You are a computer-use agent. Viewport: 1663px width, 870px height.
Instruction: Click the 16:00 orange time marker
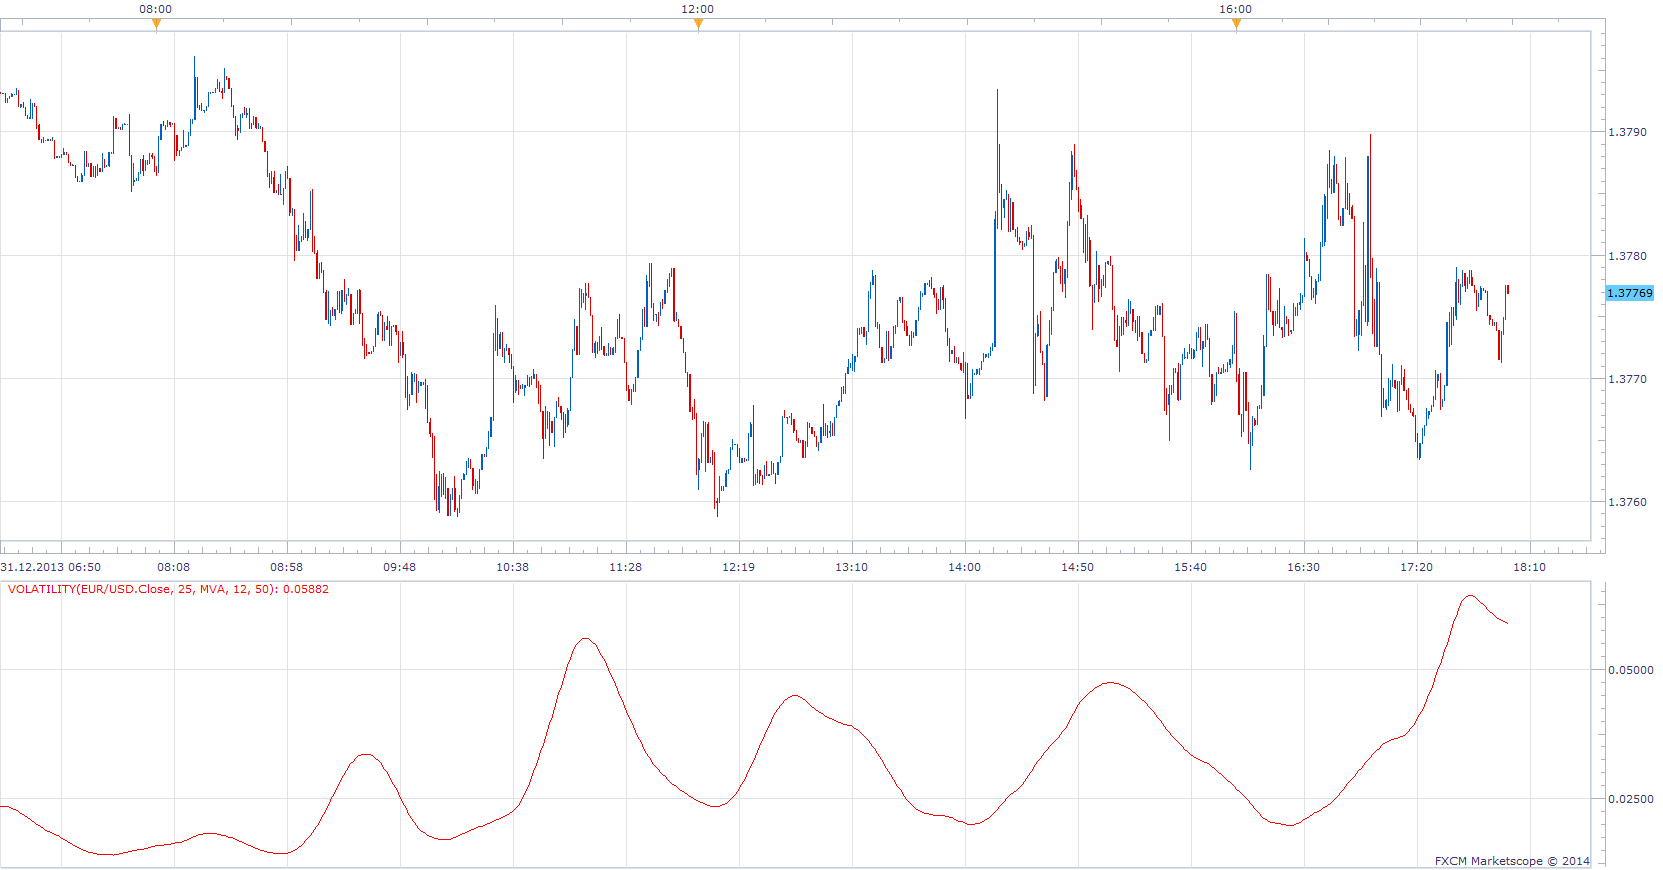click(x=1236, y=25)
